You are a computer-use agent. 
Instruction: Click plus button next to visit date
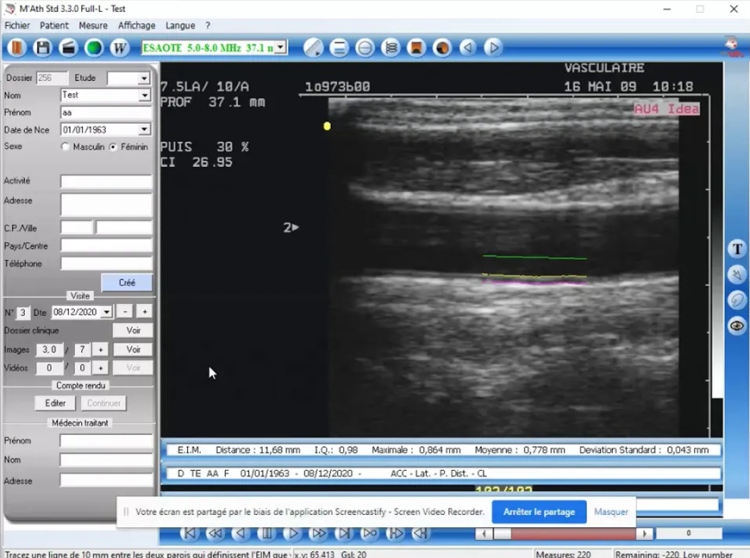[x=144, y=312]
